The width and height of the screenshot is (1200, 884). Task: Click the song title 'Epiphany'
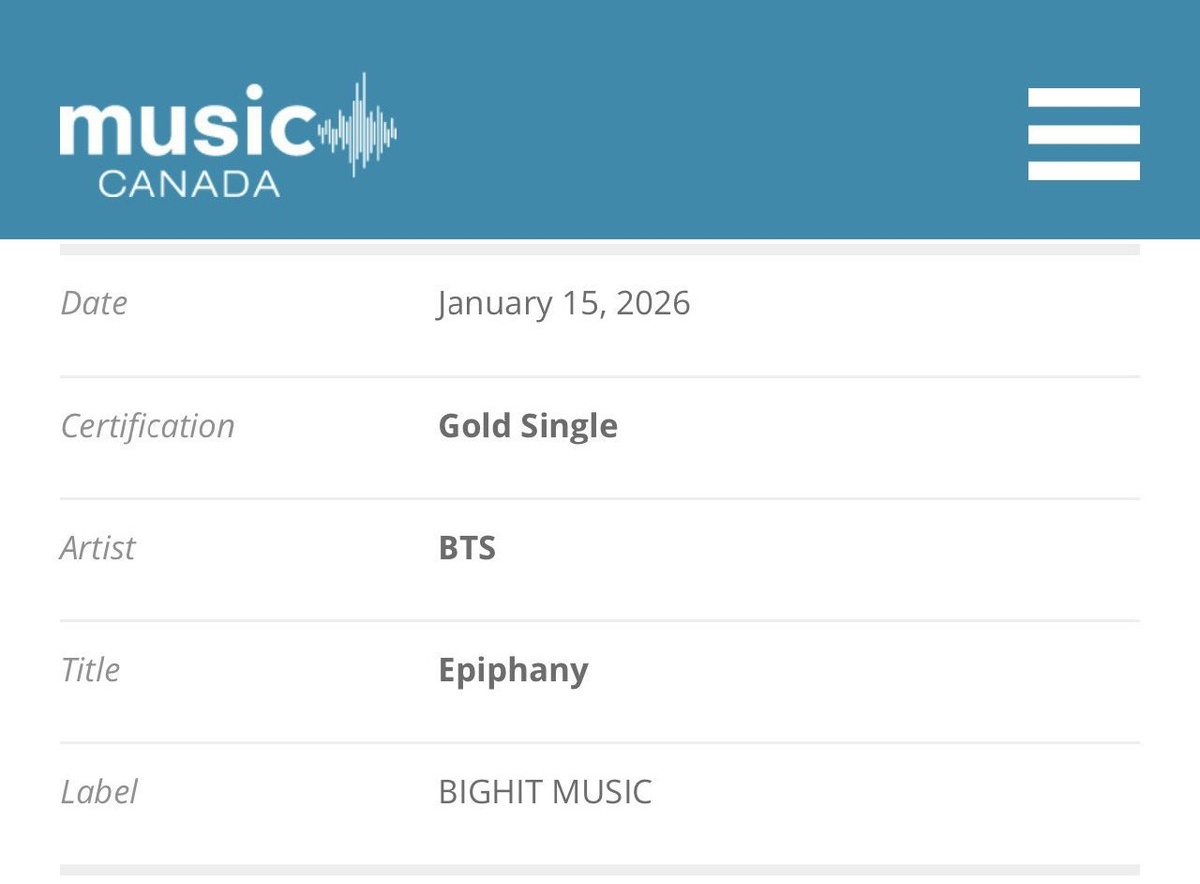[x=513, y=671]
